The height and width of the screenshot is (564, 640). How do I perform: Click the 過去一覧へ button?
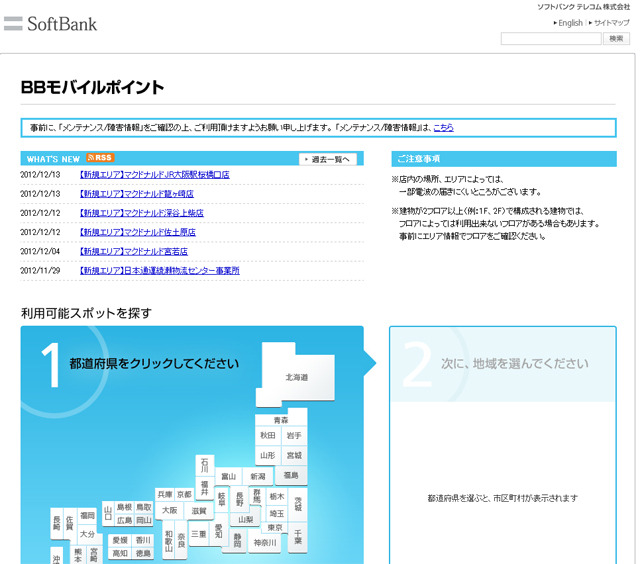pyautogui.click(x=328, y=159)
